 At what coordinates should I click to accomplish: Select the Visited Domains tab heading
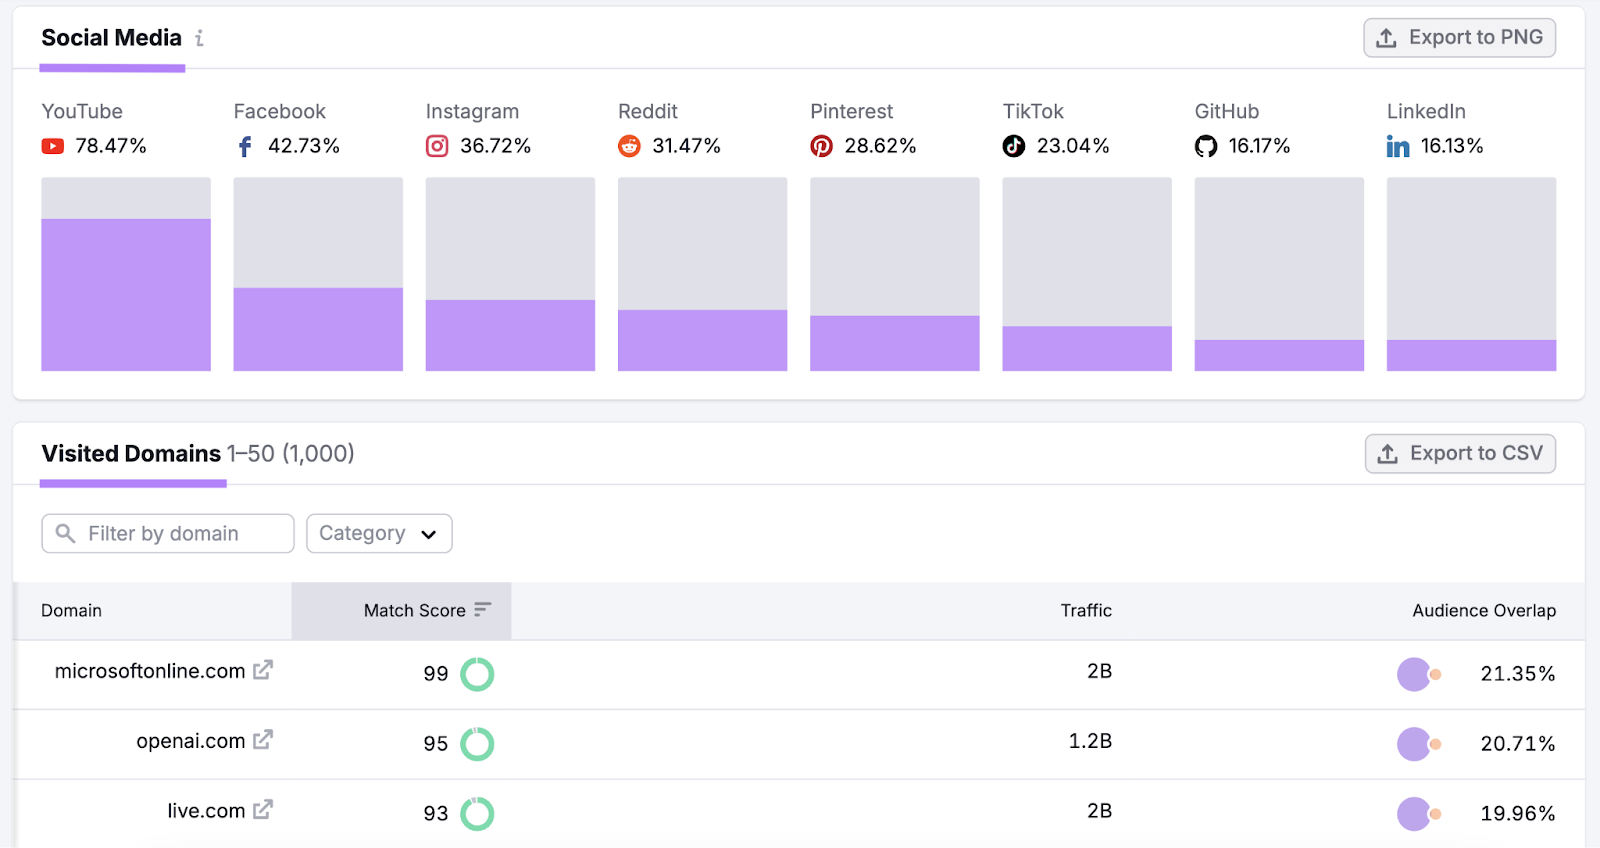131,454
